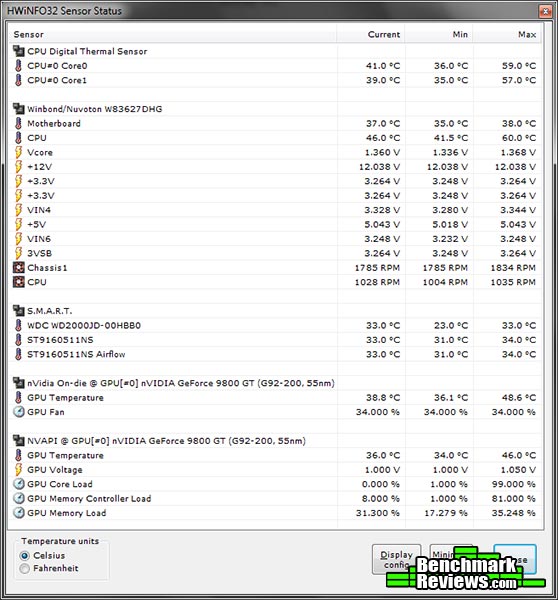Click thermometer icon beside WDC WD2000JD-00HBB0
The width and height of the screenshot is (558, 600).
(x=18, y=325)
